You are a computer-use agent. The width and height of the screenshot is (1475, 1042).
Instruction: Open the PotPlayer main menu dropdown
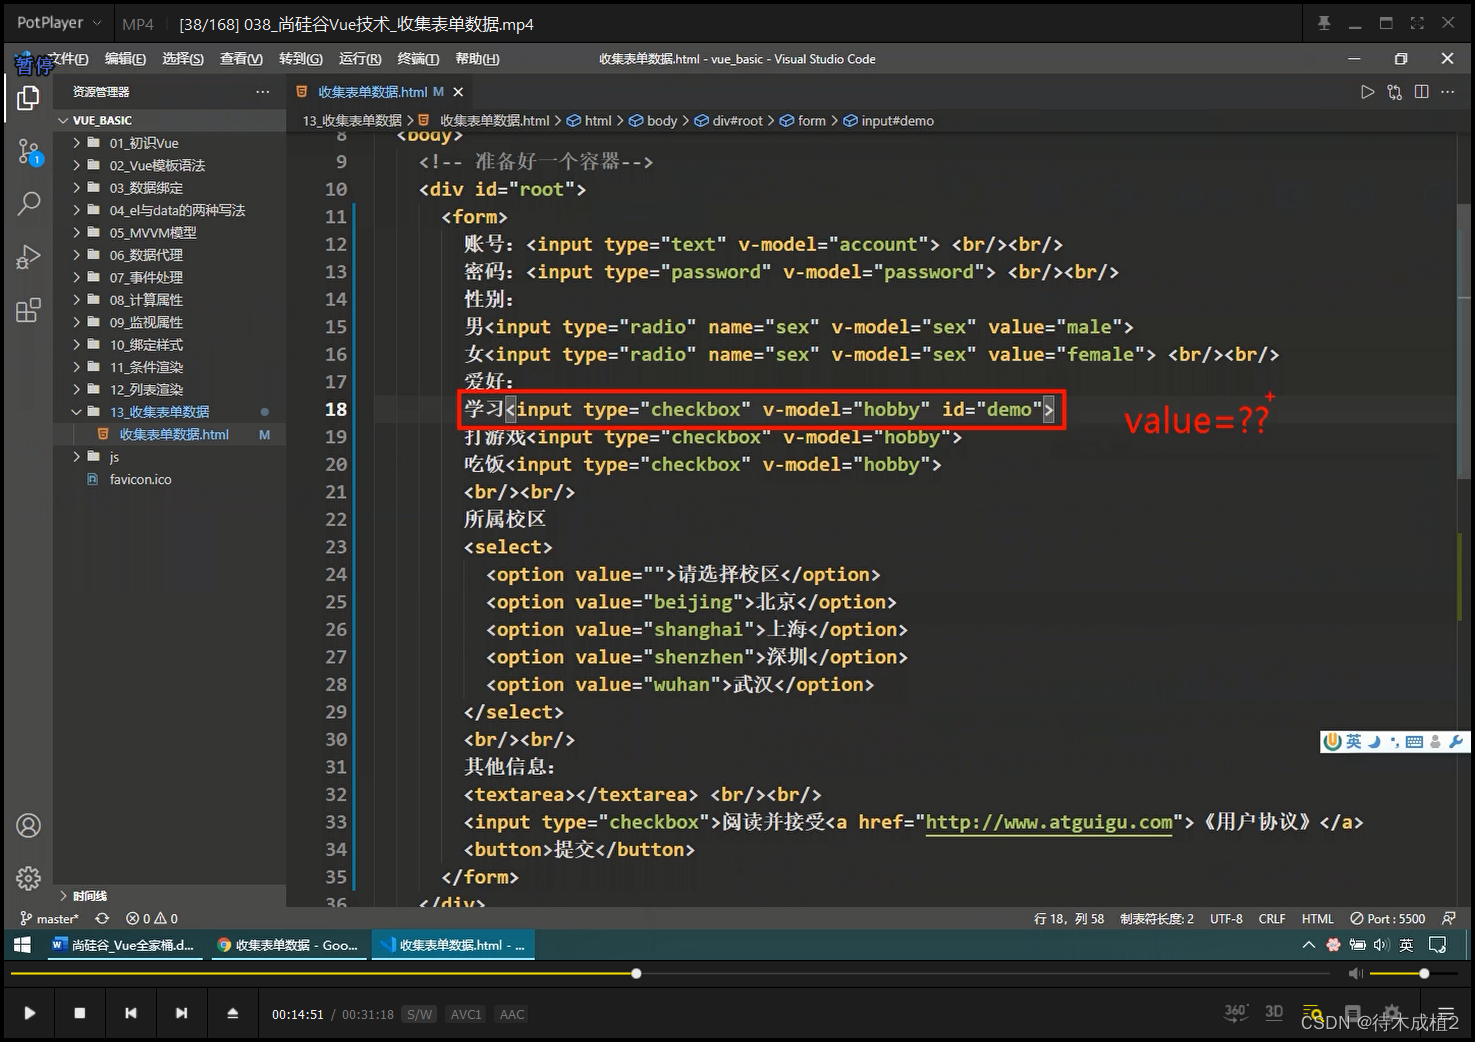(x=59, y=23)
